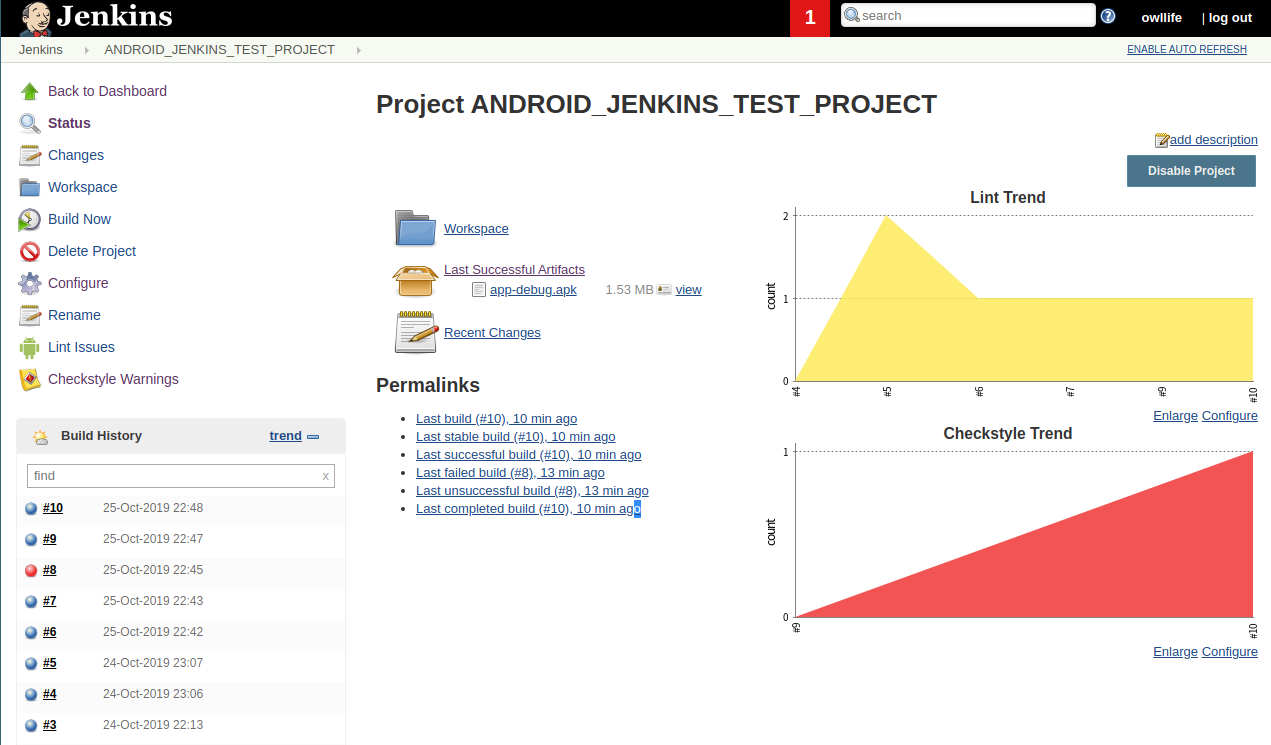The width and height of the screenshot is (1271, 745).
Task: Click the blue status ball for build #10
Action: tap(31, 508)
